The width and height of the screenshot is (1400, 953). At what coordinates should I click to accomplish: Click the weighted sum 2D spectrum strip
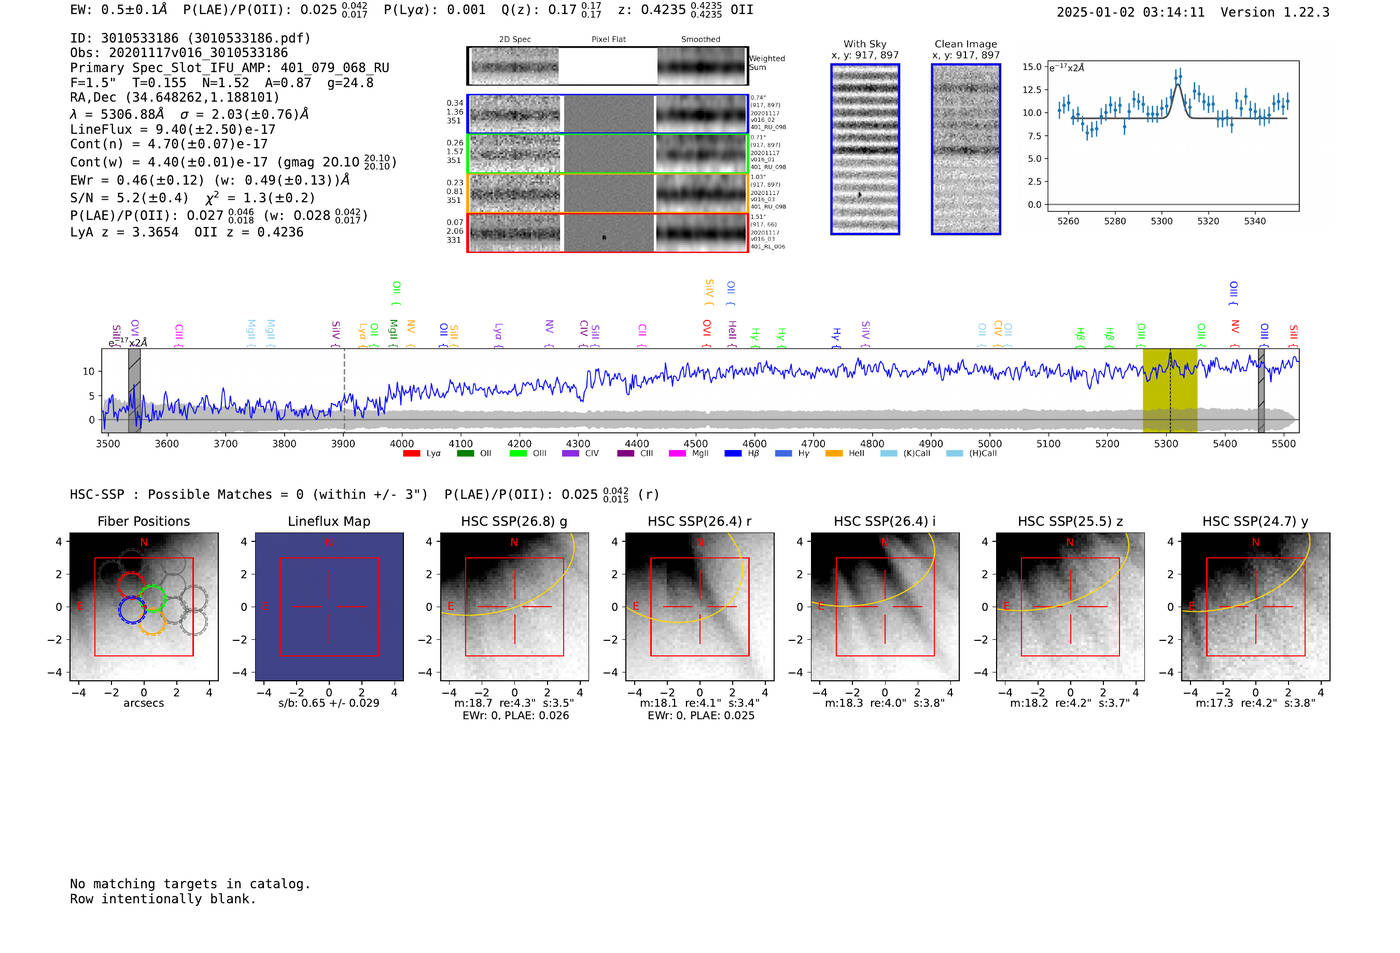[608, 66]
